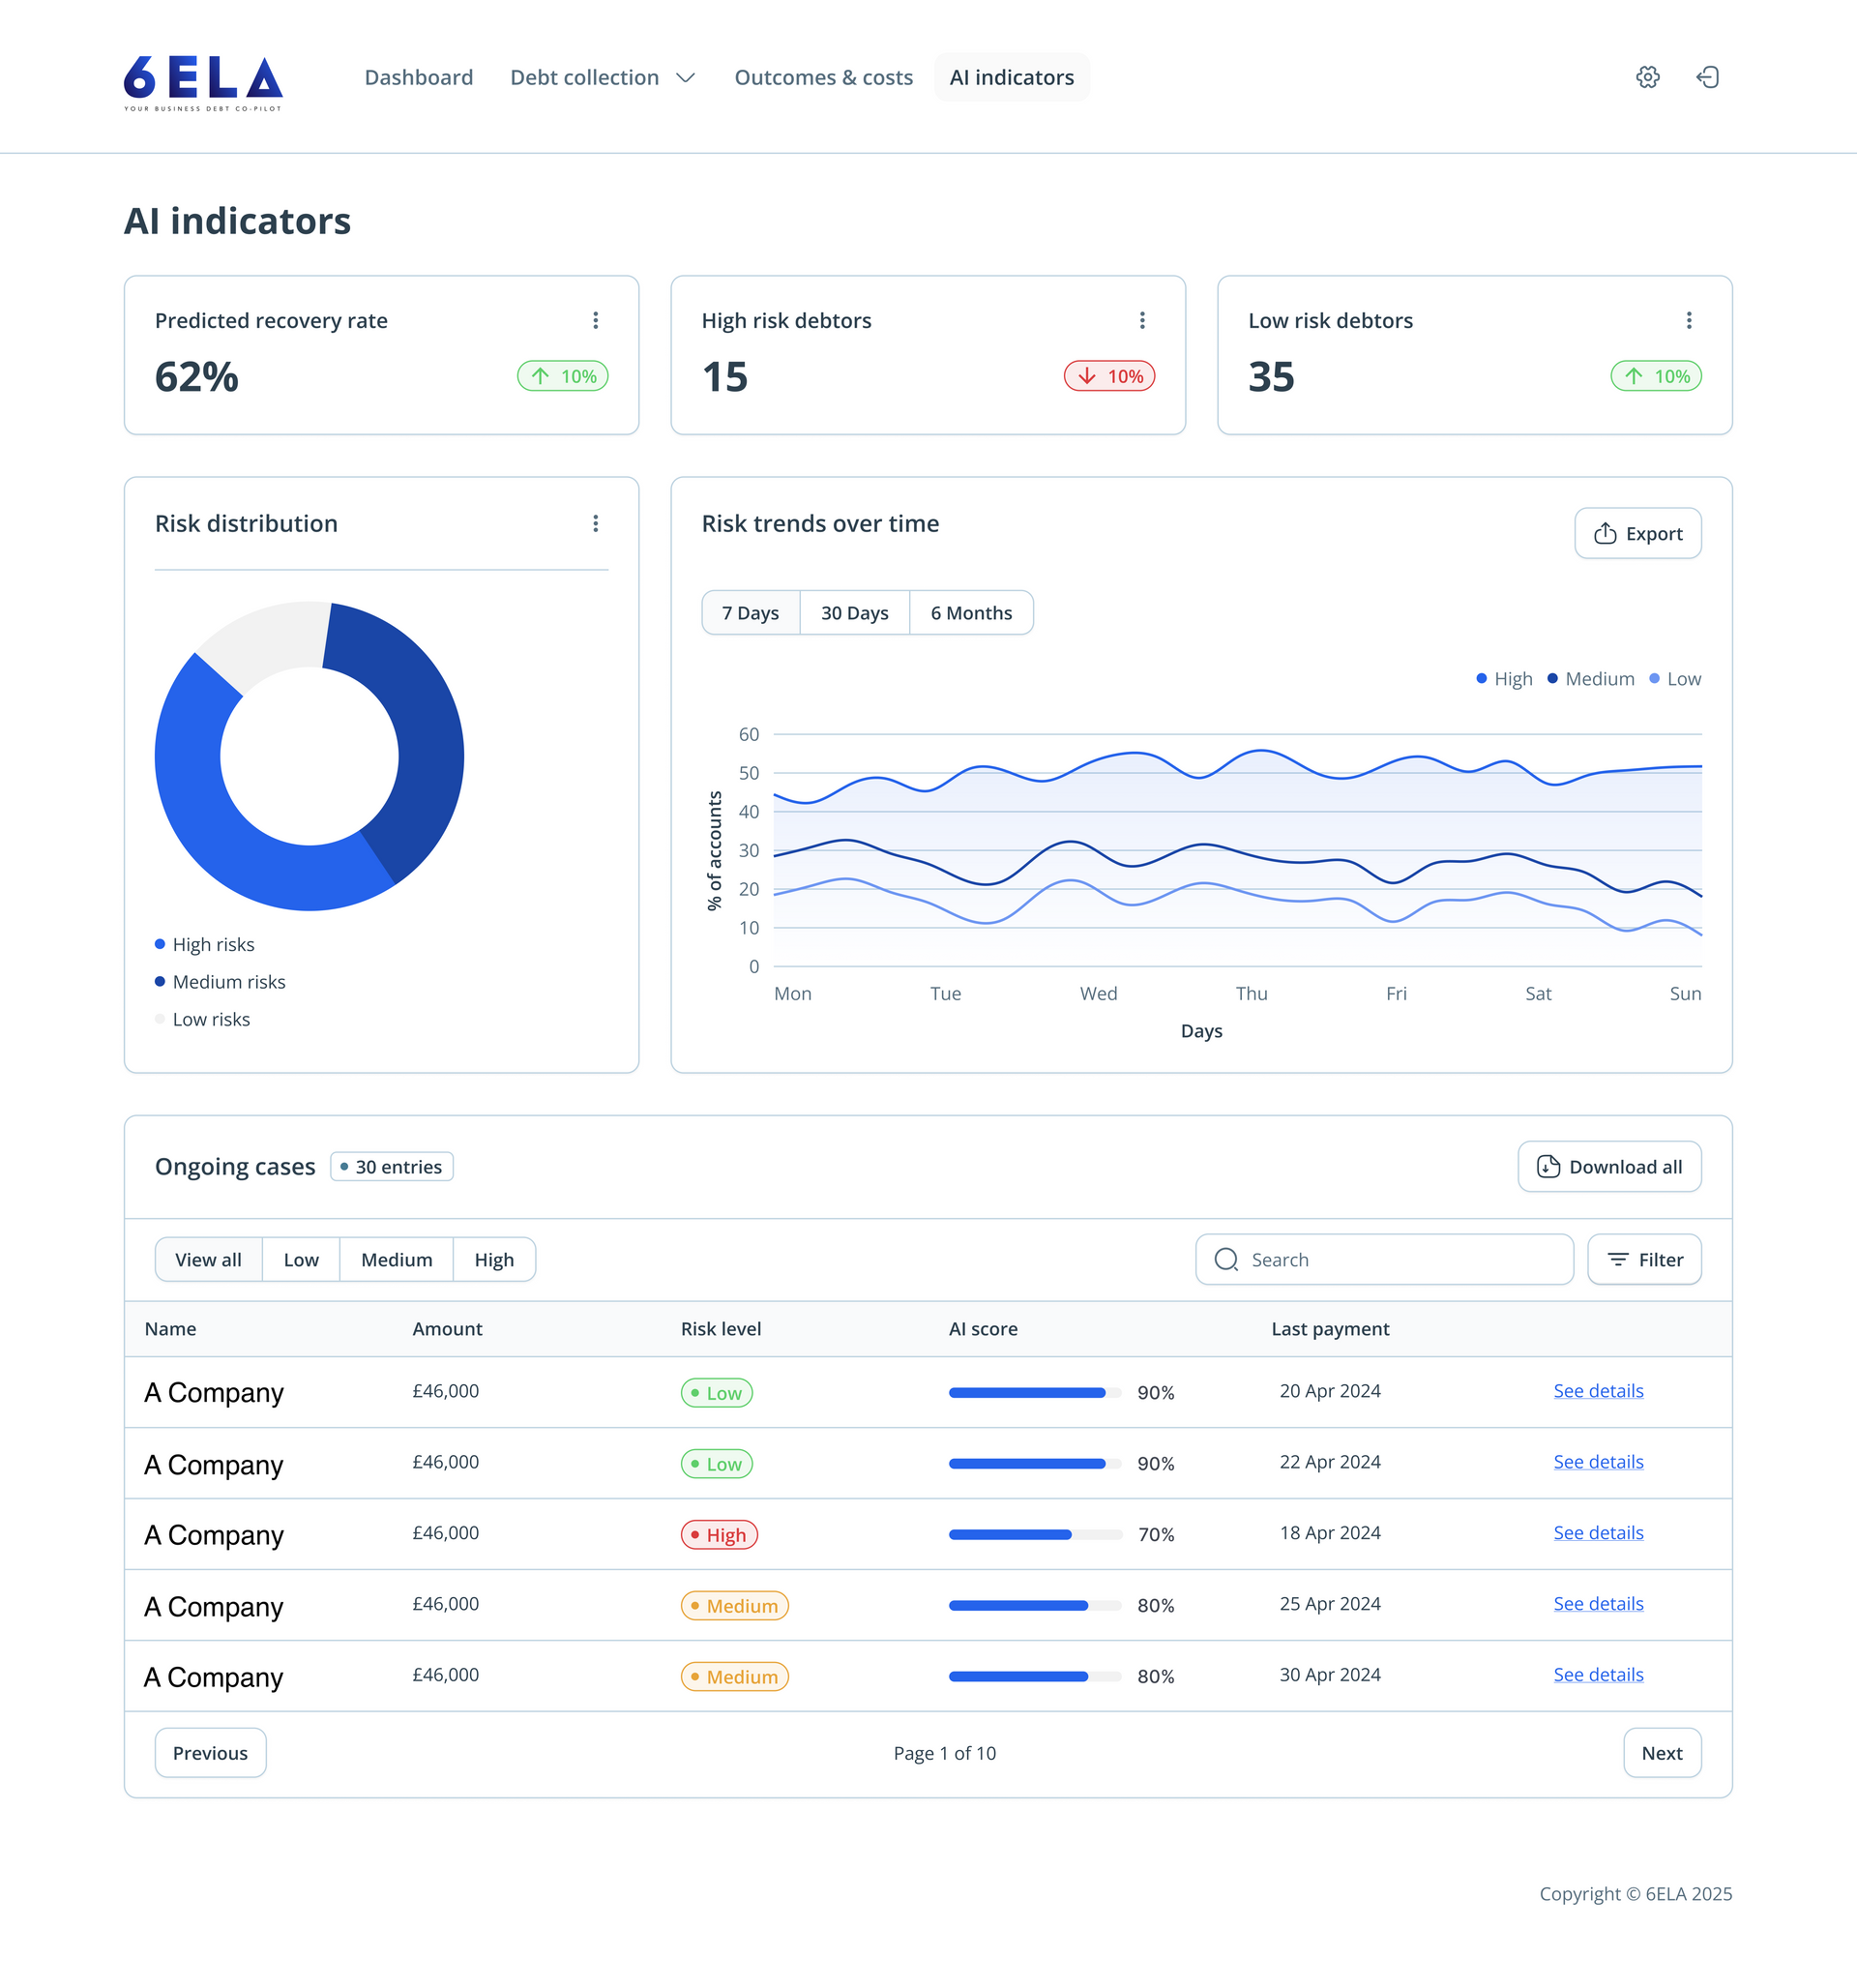The width and height of the screenshot is (1857, 1988).
Task: Open options menu on Low risk debtors card
Action: click(x=1689, y=320)
